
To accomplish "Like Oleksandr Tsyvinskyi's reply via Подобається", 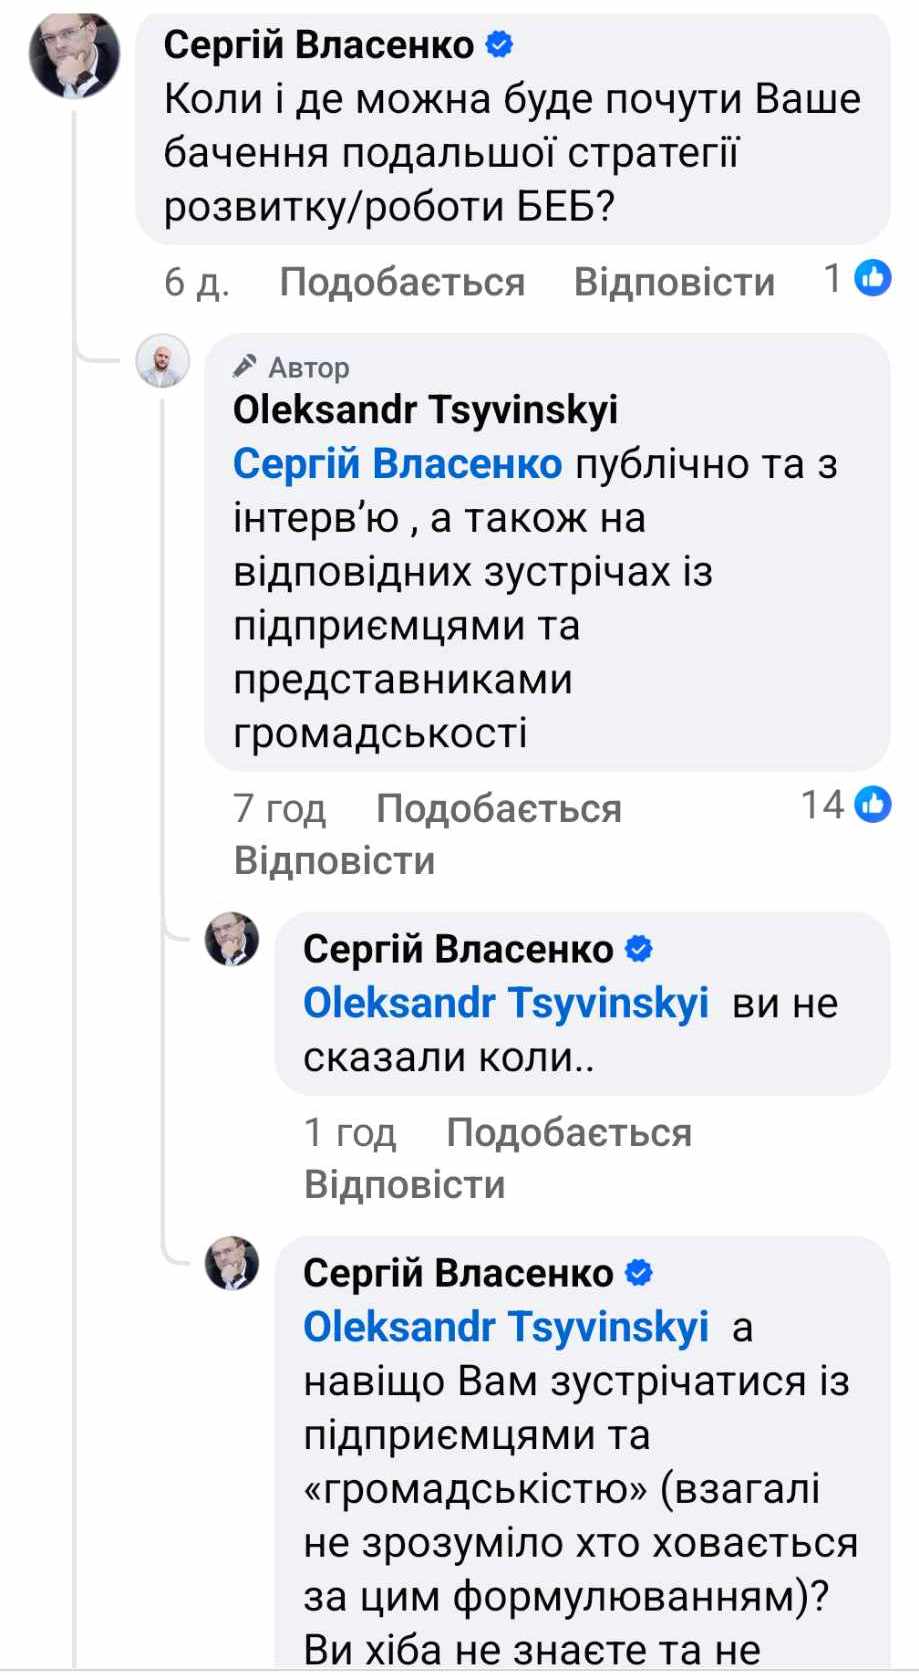I will point(498,808).
